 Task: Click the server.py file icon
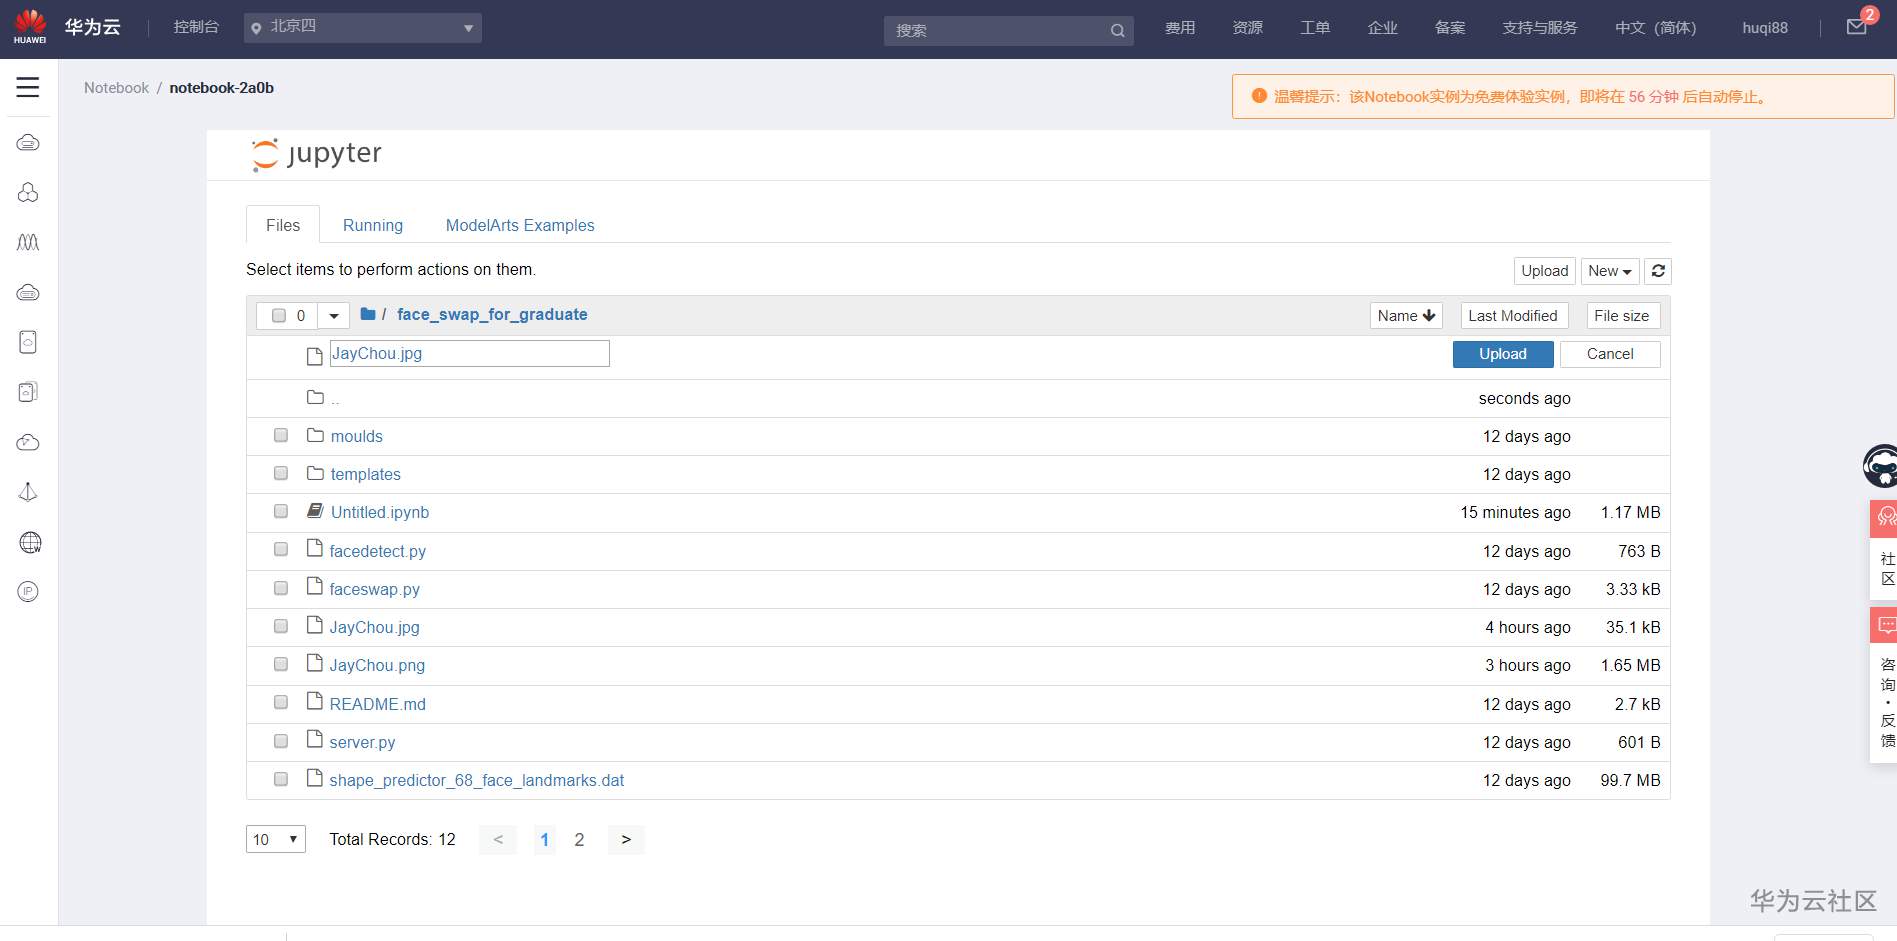pos(314,740)
